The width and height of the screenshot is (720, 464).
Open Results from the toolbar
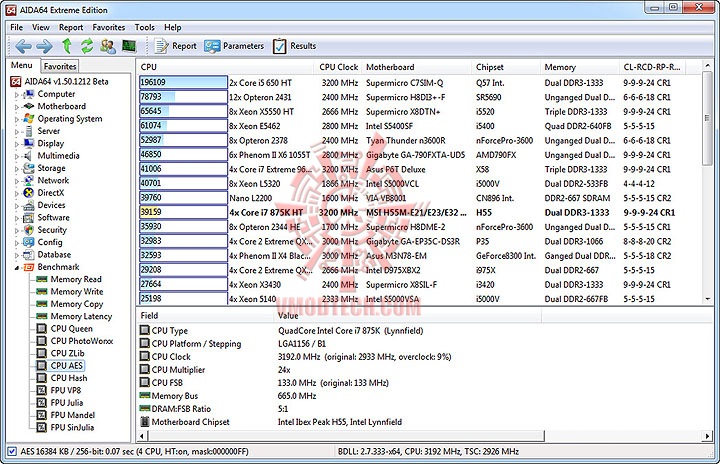(x=294, y=46)
